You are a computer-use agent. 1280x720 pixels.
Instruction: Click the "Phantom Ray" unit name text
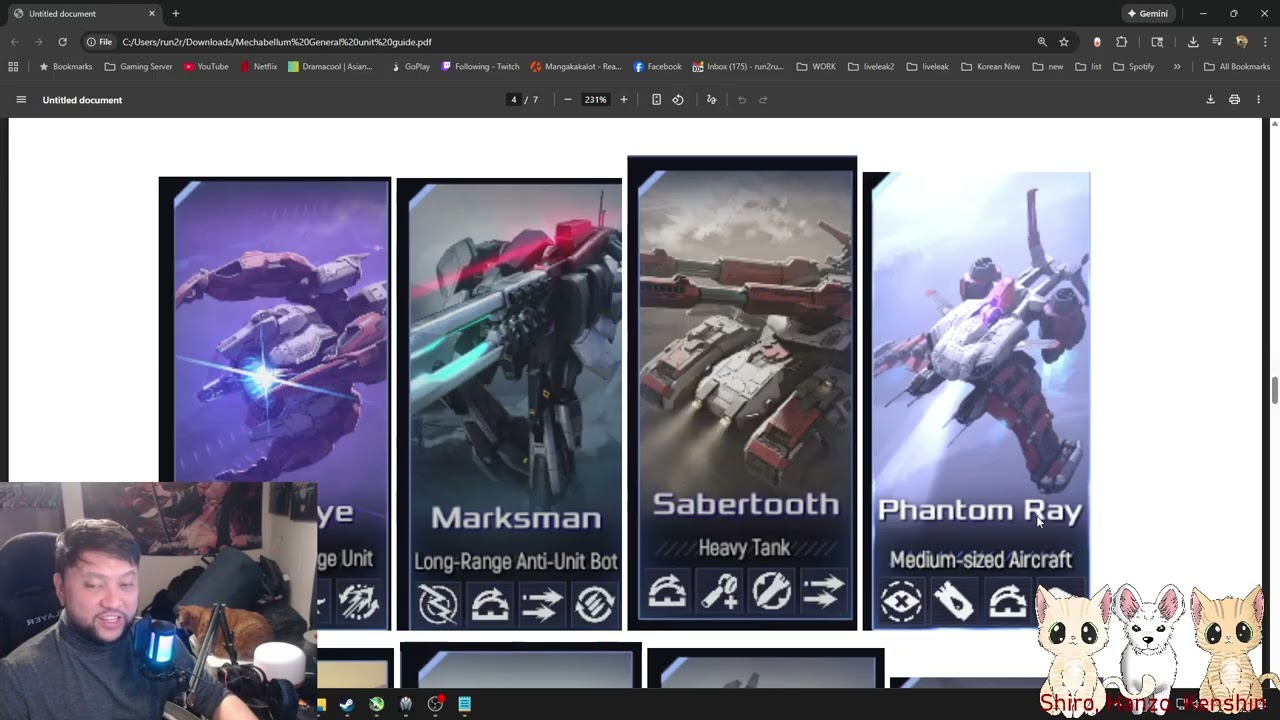pyautogui.click(x=980, y=511)
